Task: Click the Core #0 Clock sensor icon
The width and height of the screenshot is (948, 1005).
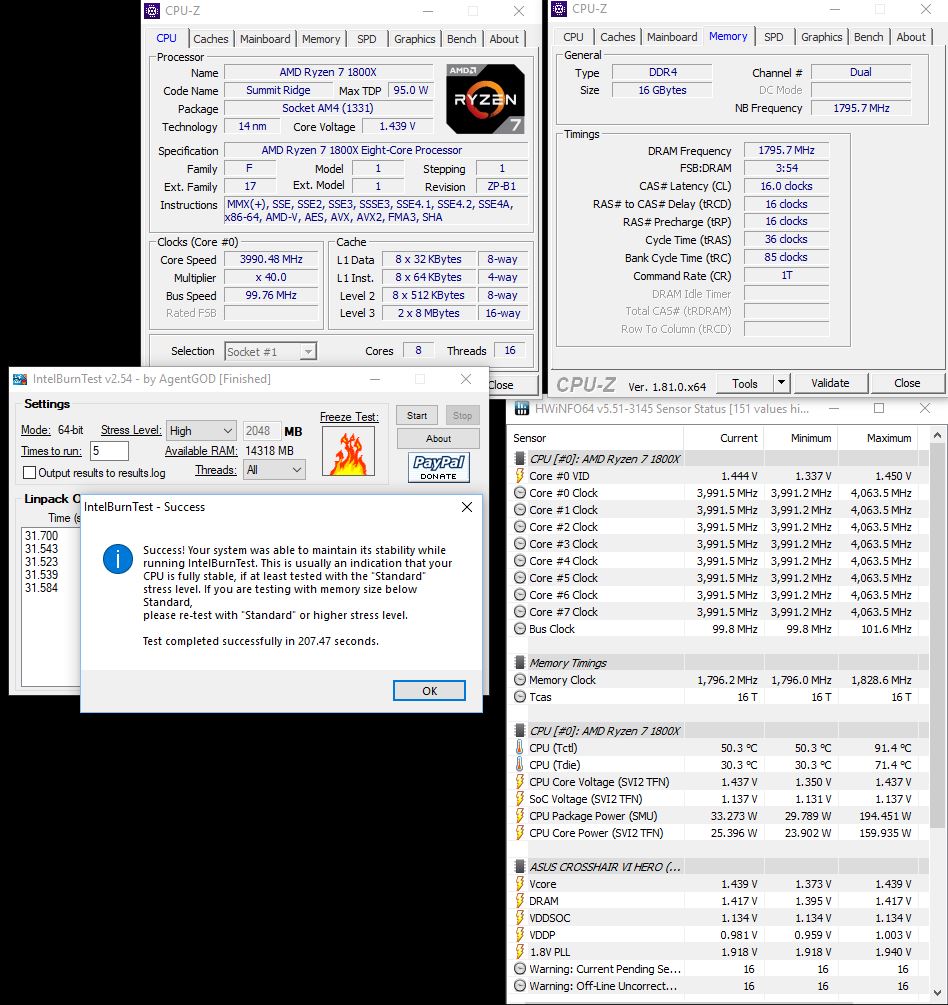Action: tap(520, 493)
